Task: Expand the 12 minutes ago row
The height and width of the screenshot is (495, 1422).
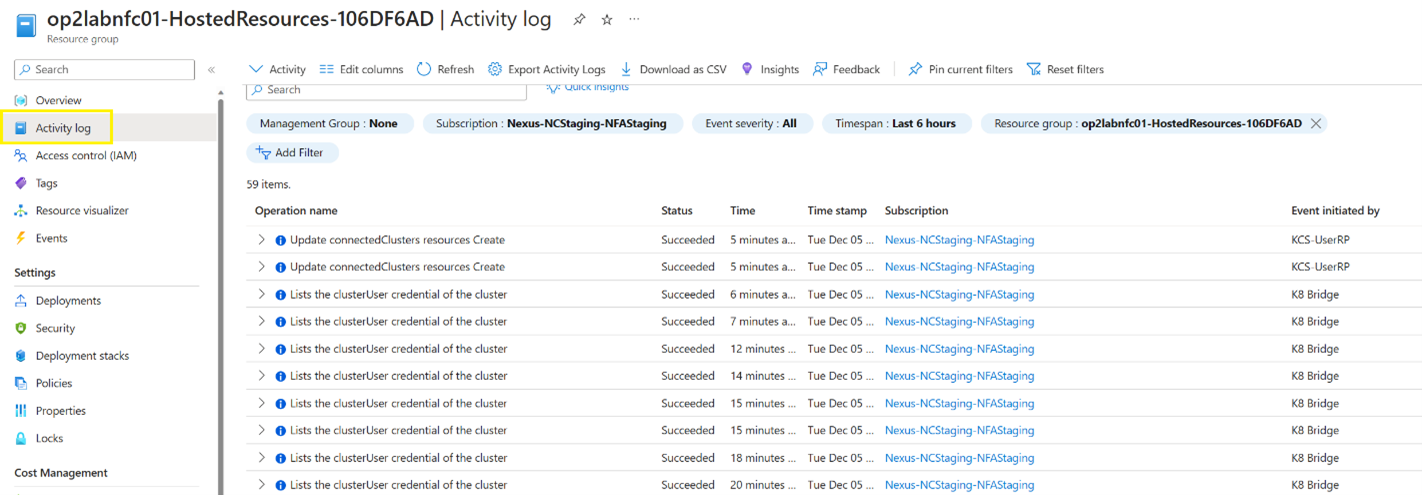Action: pos(261,349)
